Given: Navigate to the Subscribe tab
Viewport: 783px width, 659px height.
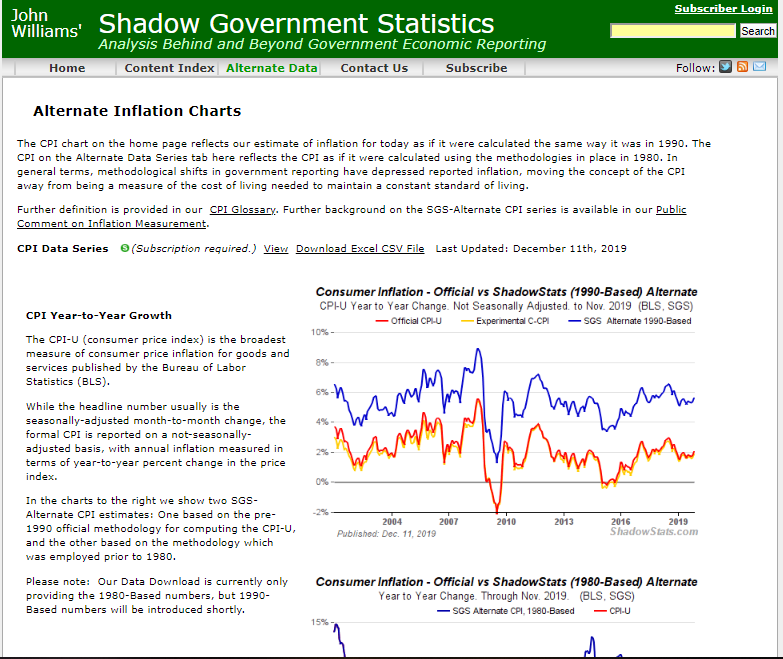Looking at the screenshot, I should [476, 68].
